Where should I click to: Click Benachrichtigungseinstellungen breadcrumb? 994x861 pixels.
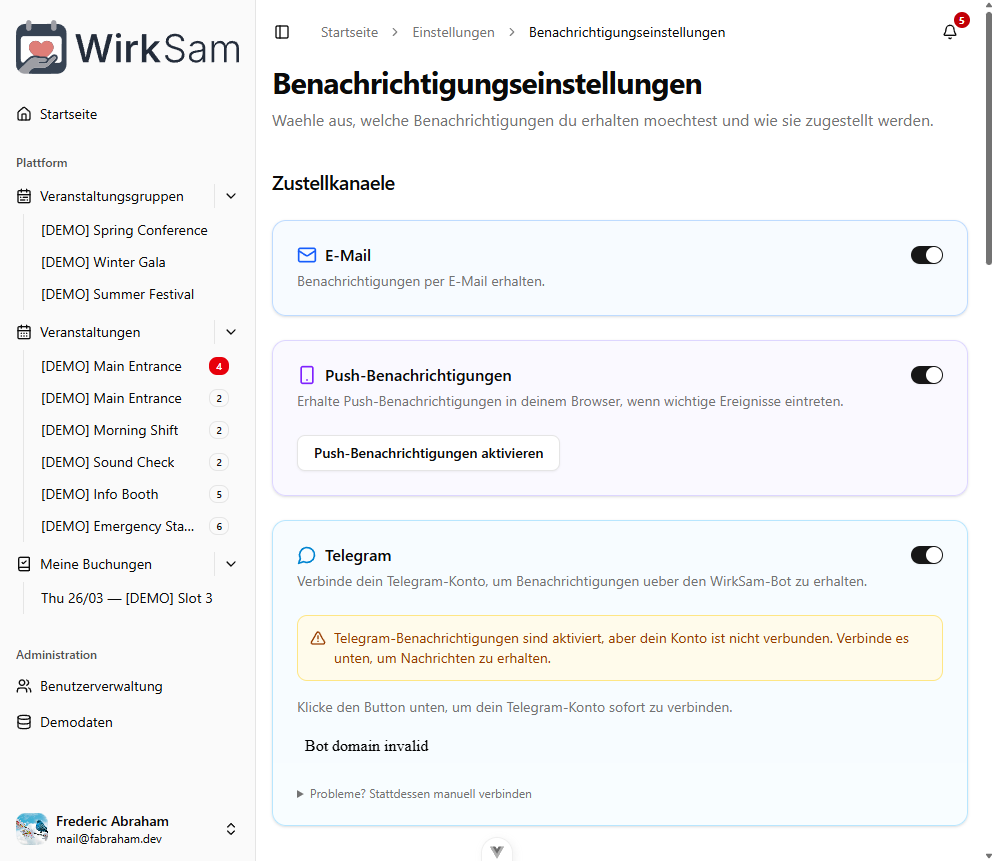coord(627,32)
